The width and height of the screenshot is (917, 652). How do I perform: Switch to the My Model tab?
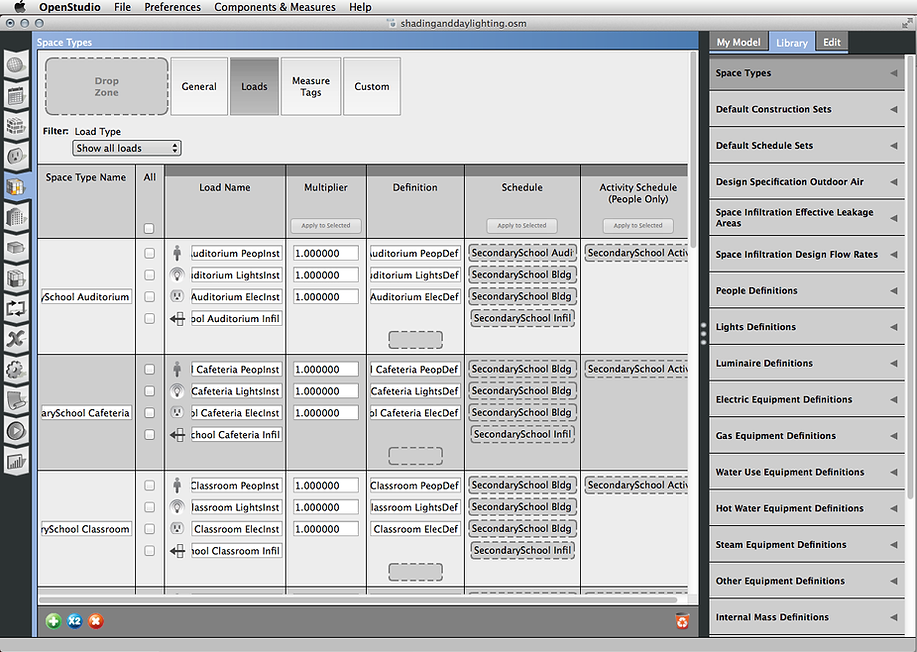[x=738, y=43]
